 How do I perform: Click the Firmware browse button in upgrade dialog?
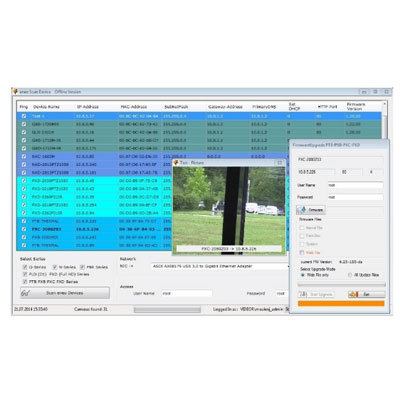coord(311,210)
